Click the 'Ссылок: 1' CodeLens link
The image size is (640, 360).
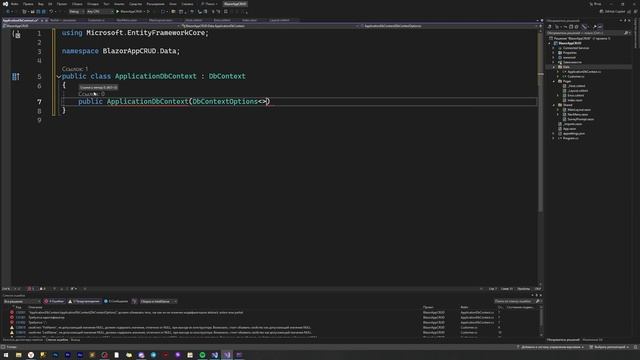click(x=75, y=69)
